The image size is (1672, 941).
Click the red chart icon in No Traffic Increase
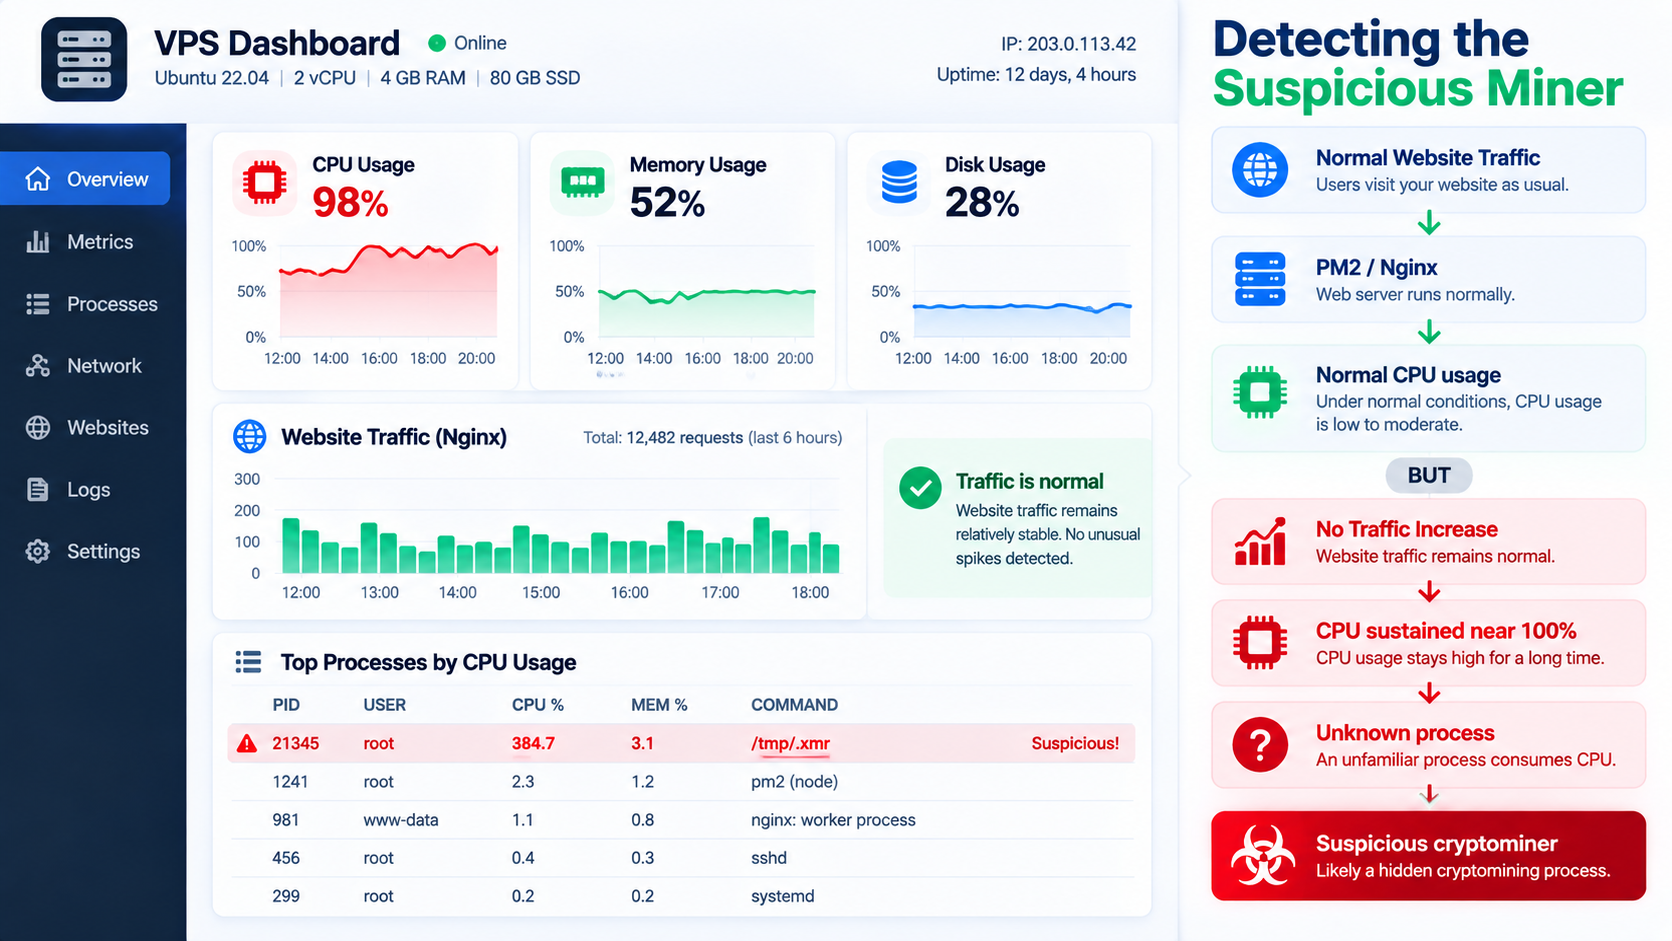click(1260, 541)
